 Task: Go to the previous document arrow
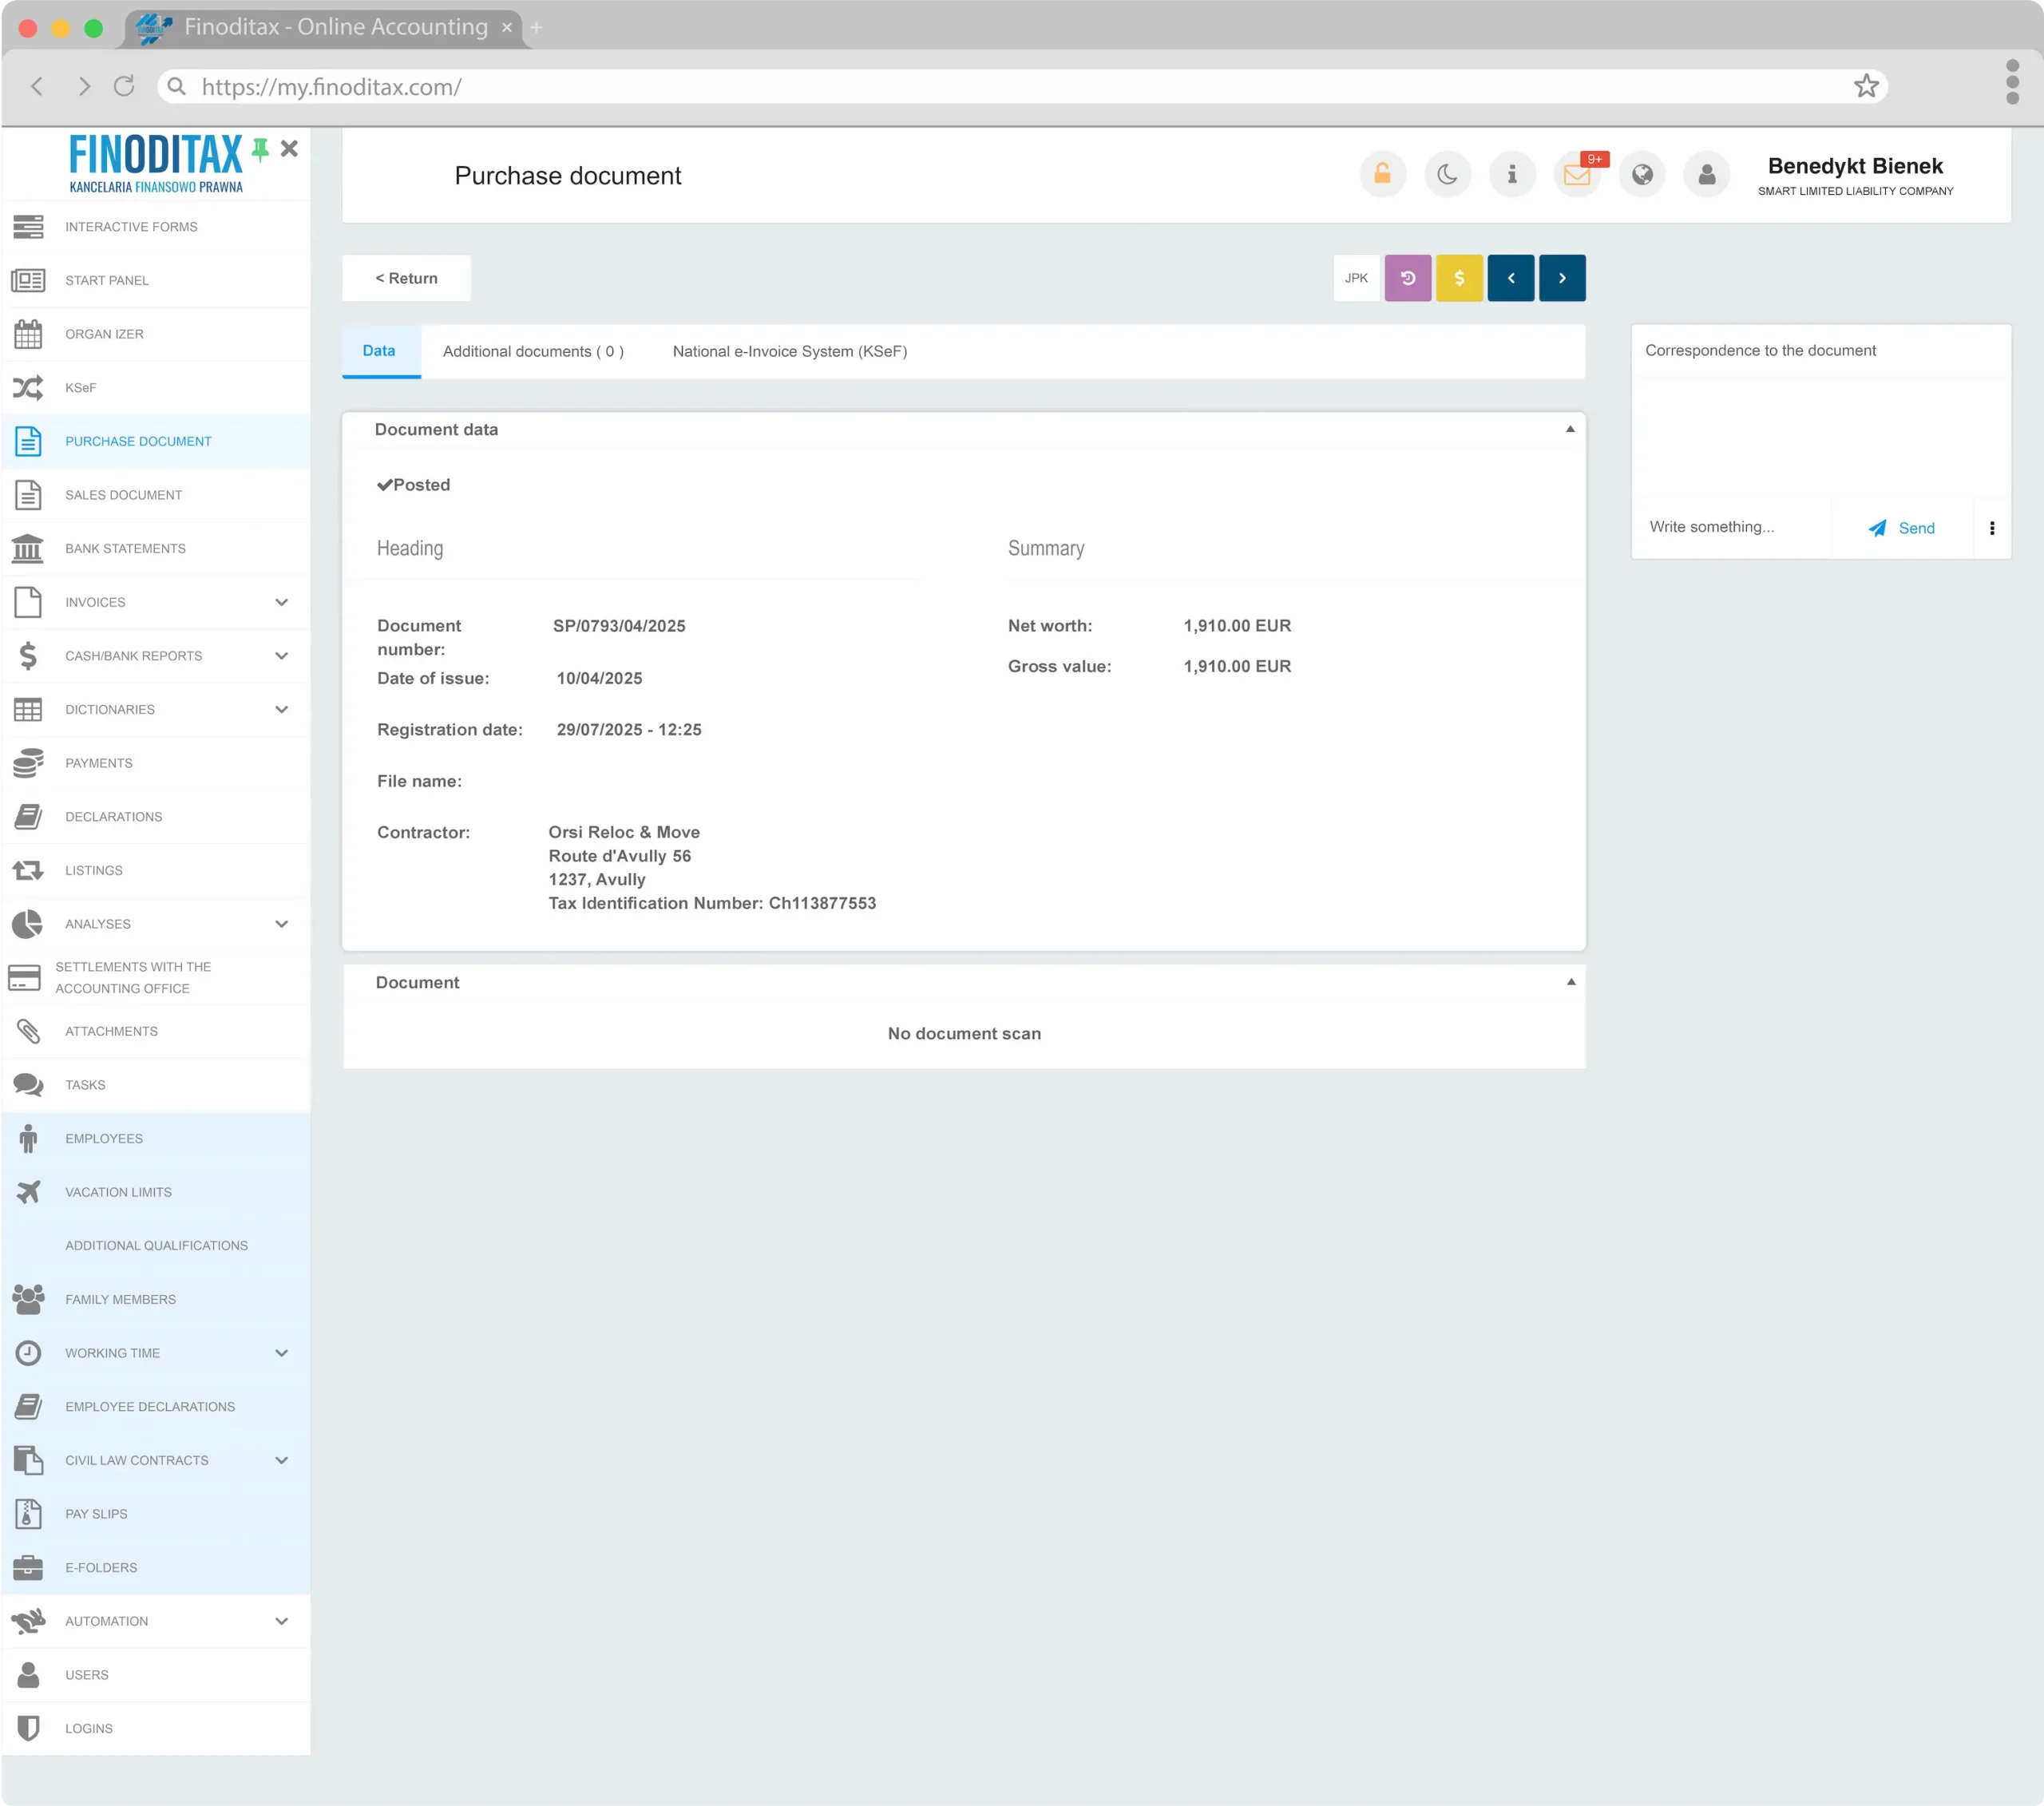(1510, 278)
